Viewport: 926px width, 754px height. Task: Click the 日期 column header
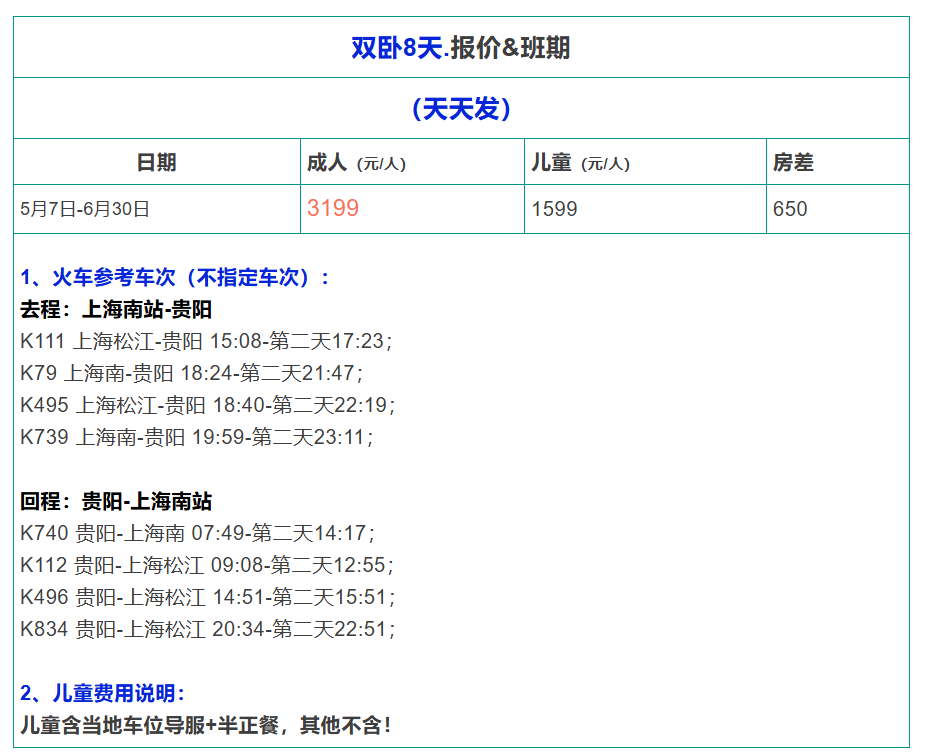(156, 162)
